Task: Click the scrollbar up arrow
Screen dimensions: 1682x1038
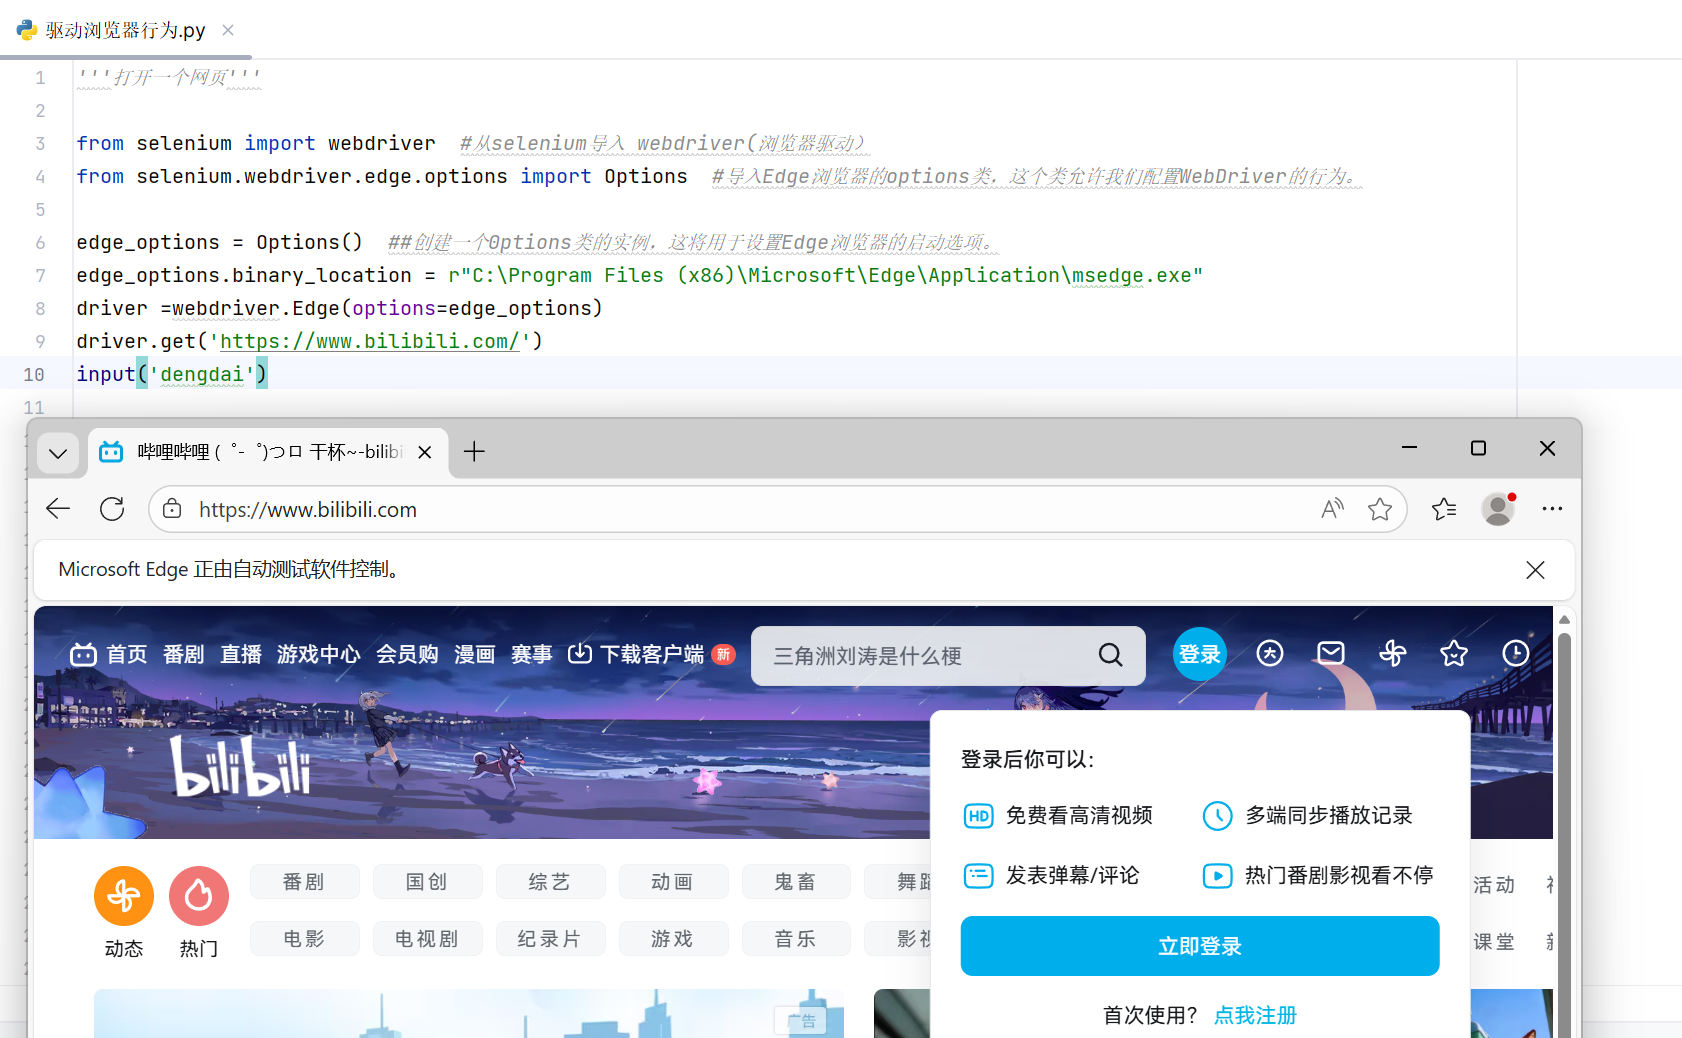Action: tap(1564, 619)
